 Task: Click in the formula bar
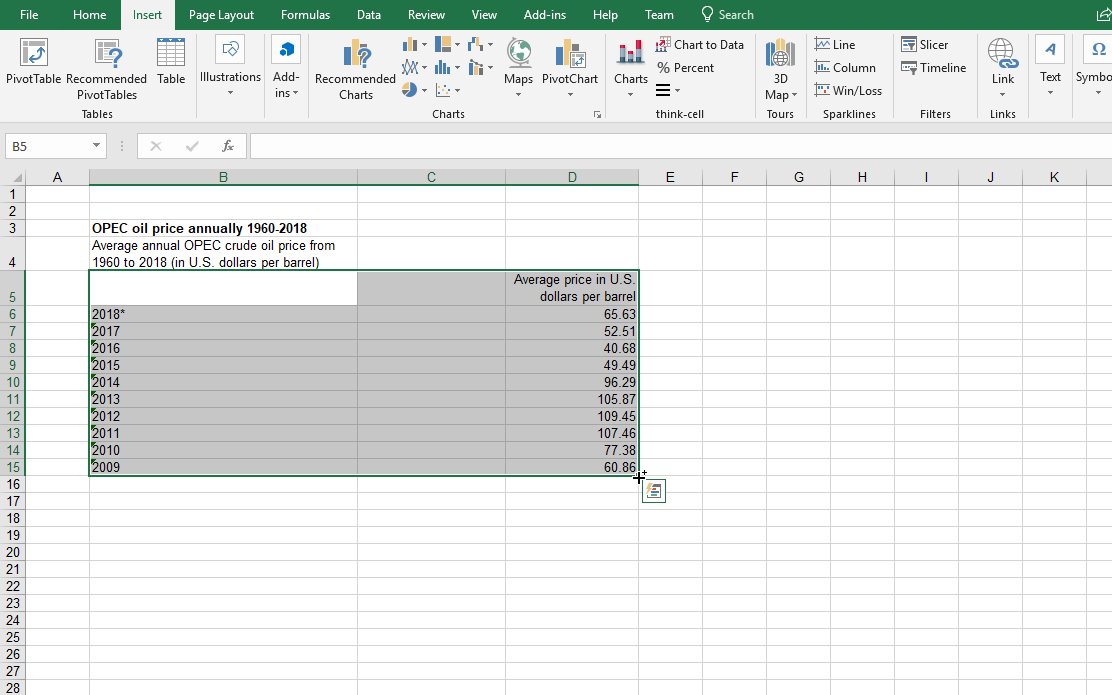click(x=680, y=146)
